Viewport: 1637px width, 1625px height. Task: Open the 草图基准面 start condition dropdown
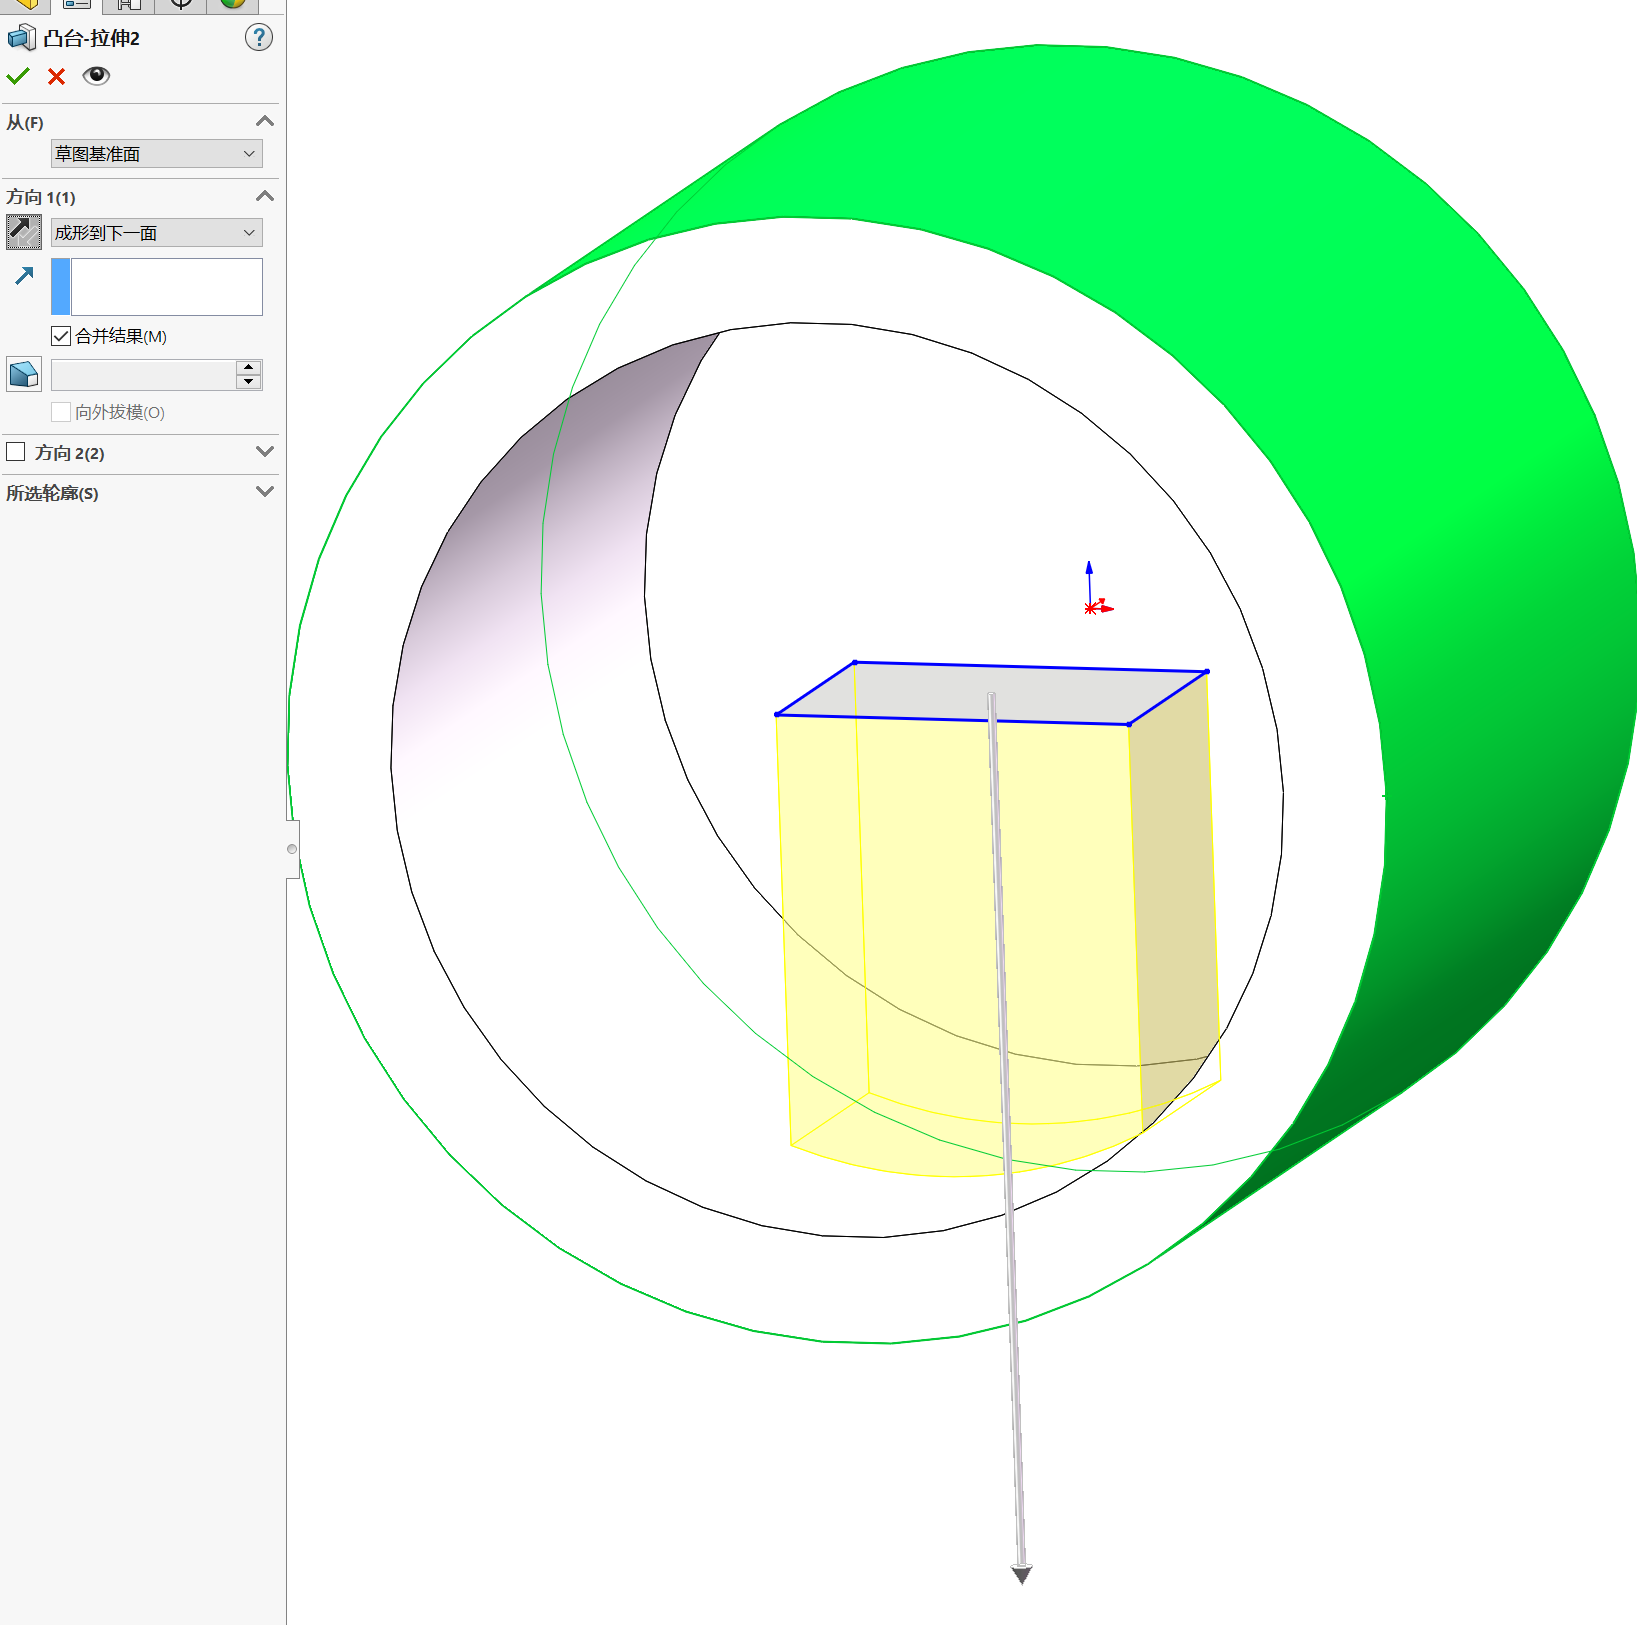pyautogui.click(x=157, y=154)
